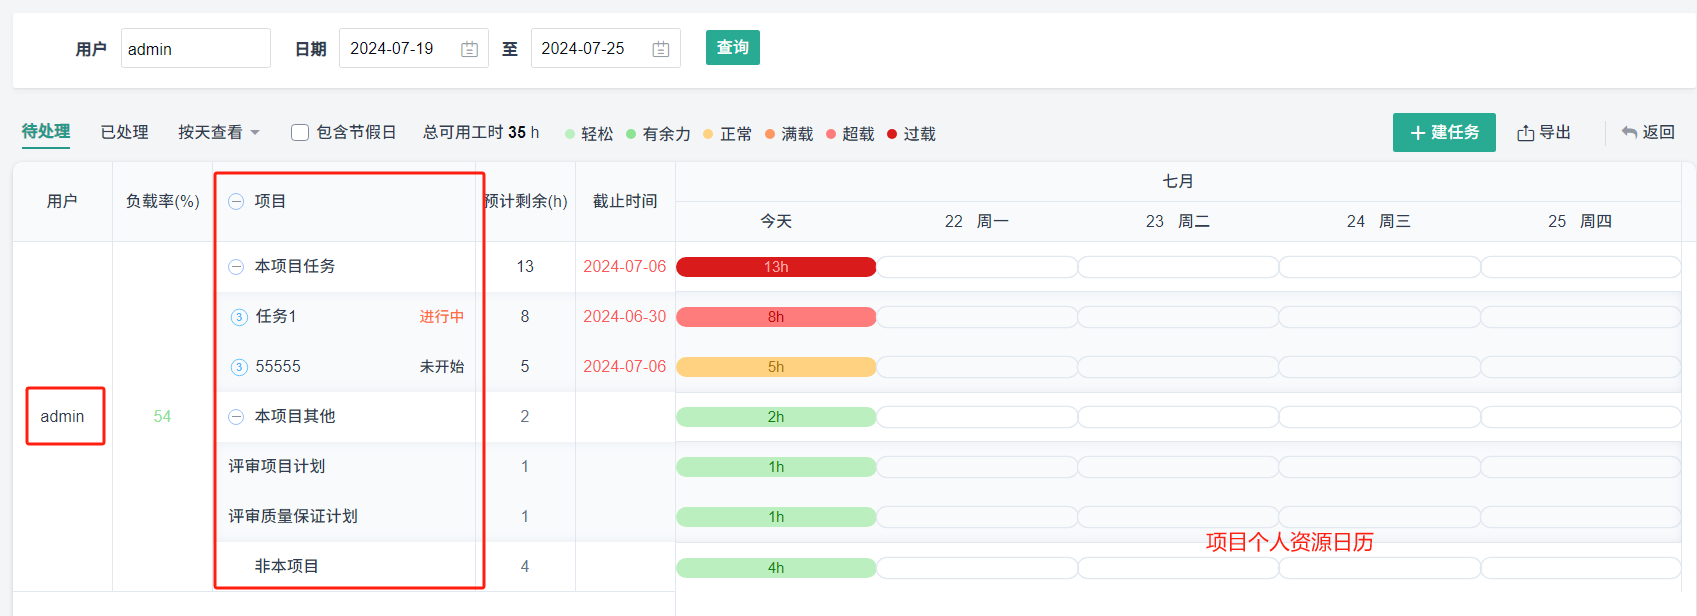The height and width of the screenshot is (616, 1697).
Task: Collapse all via 项目 header minus icon
Action: [x=236, y=201]
